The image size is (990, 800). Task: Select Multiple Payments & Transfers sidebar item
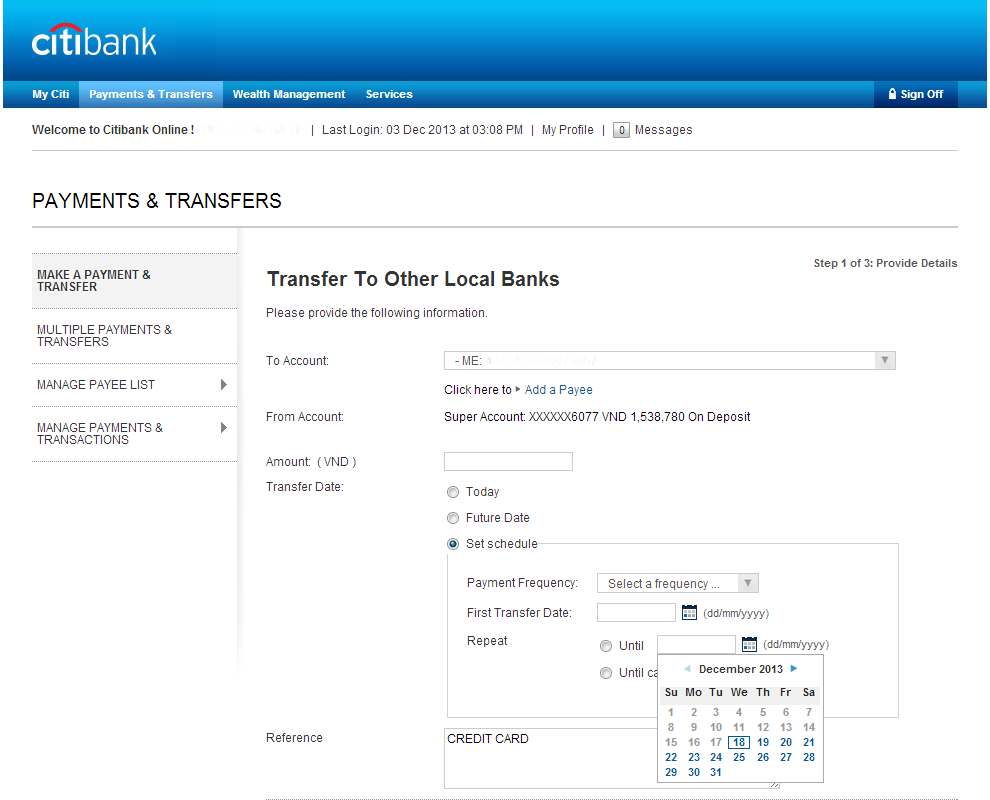tap(134, 336)
